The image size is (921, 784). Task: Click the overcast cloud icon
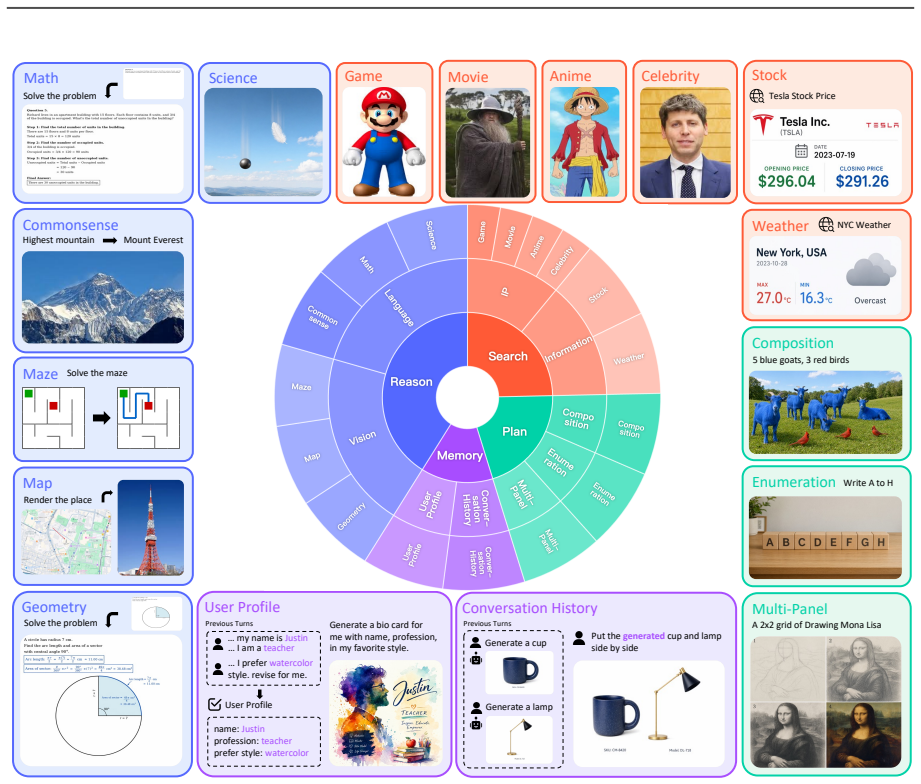pos(871,270)
